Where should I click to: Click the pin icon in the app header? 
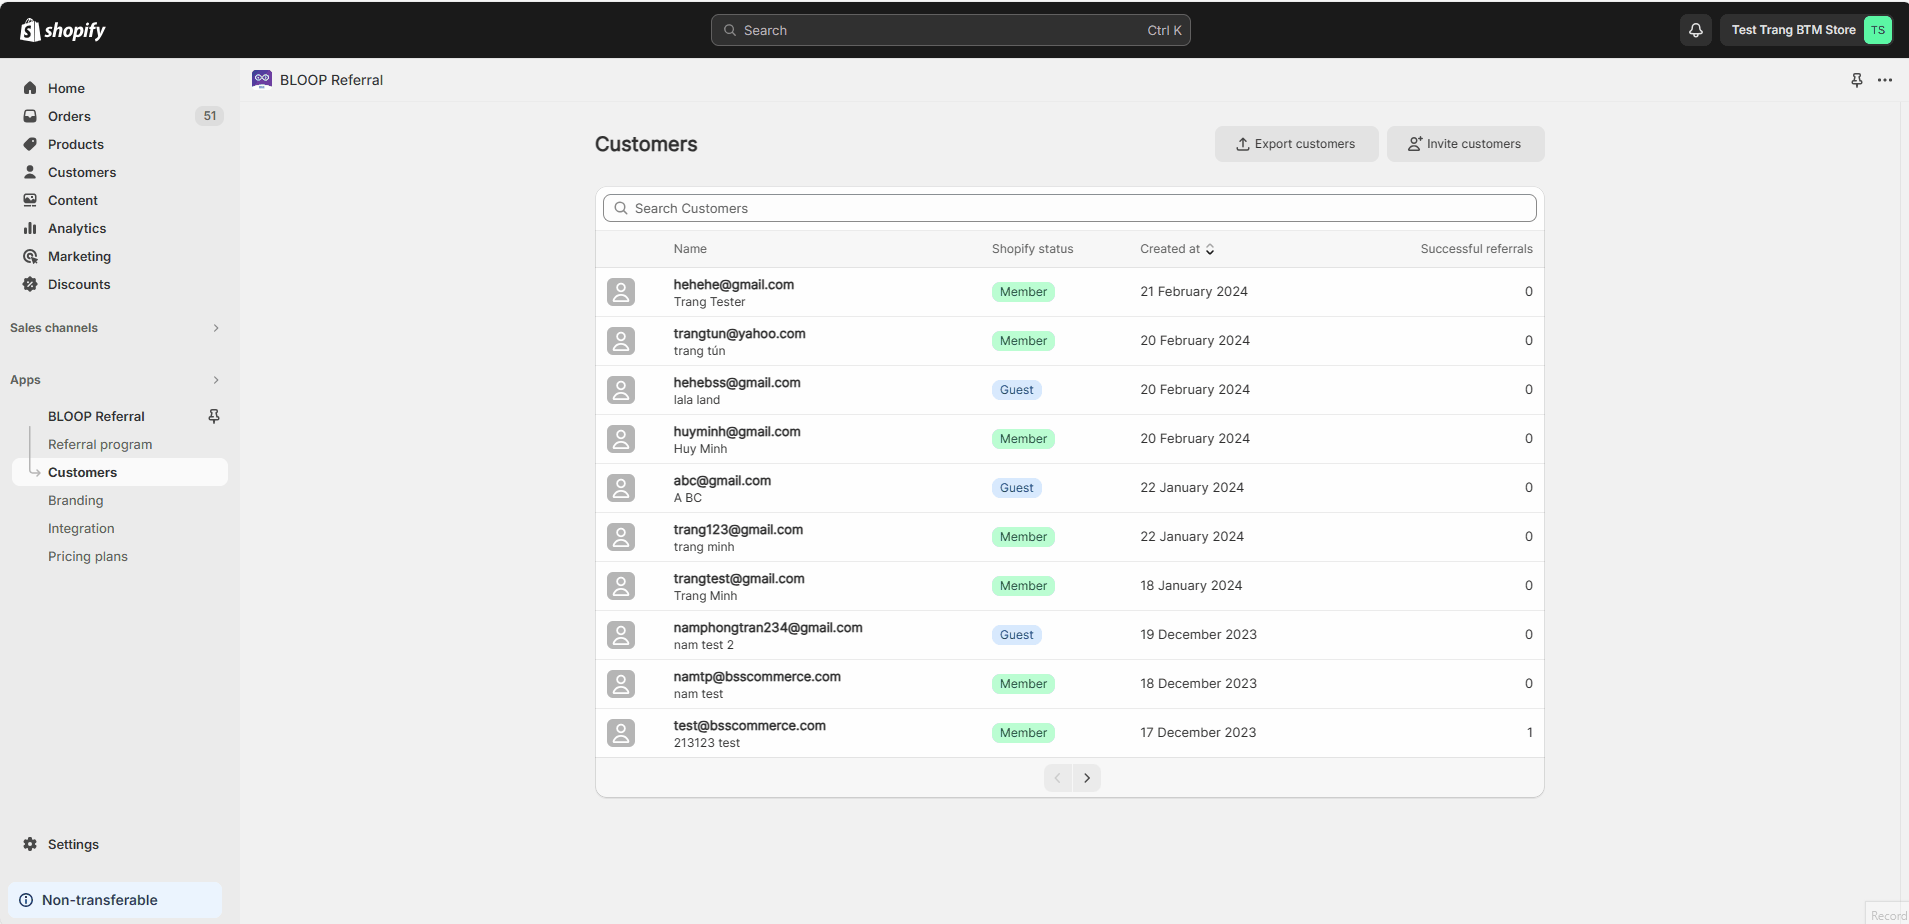[x=1856, y=80]
